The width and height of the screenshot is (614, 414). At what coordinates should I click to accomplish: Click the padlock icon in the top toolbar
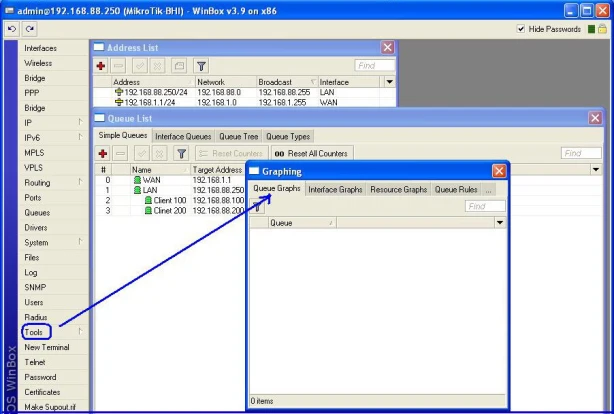click(602, 29)
